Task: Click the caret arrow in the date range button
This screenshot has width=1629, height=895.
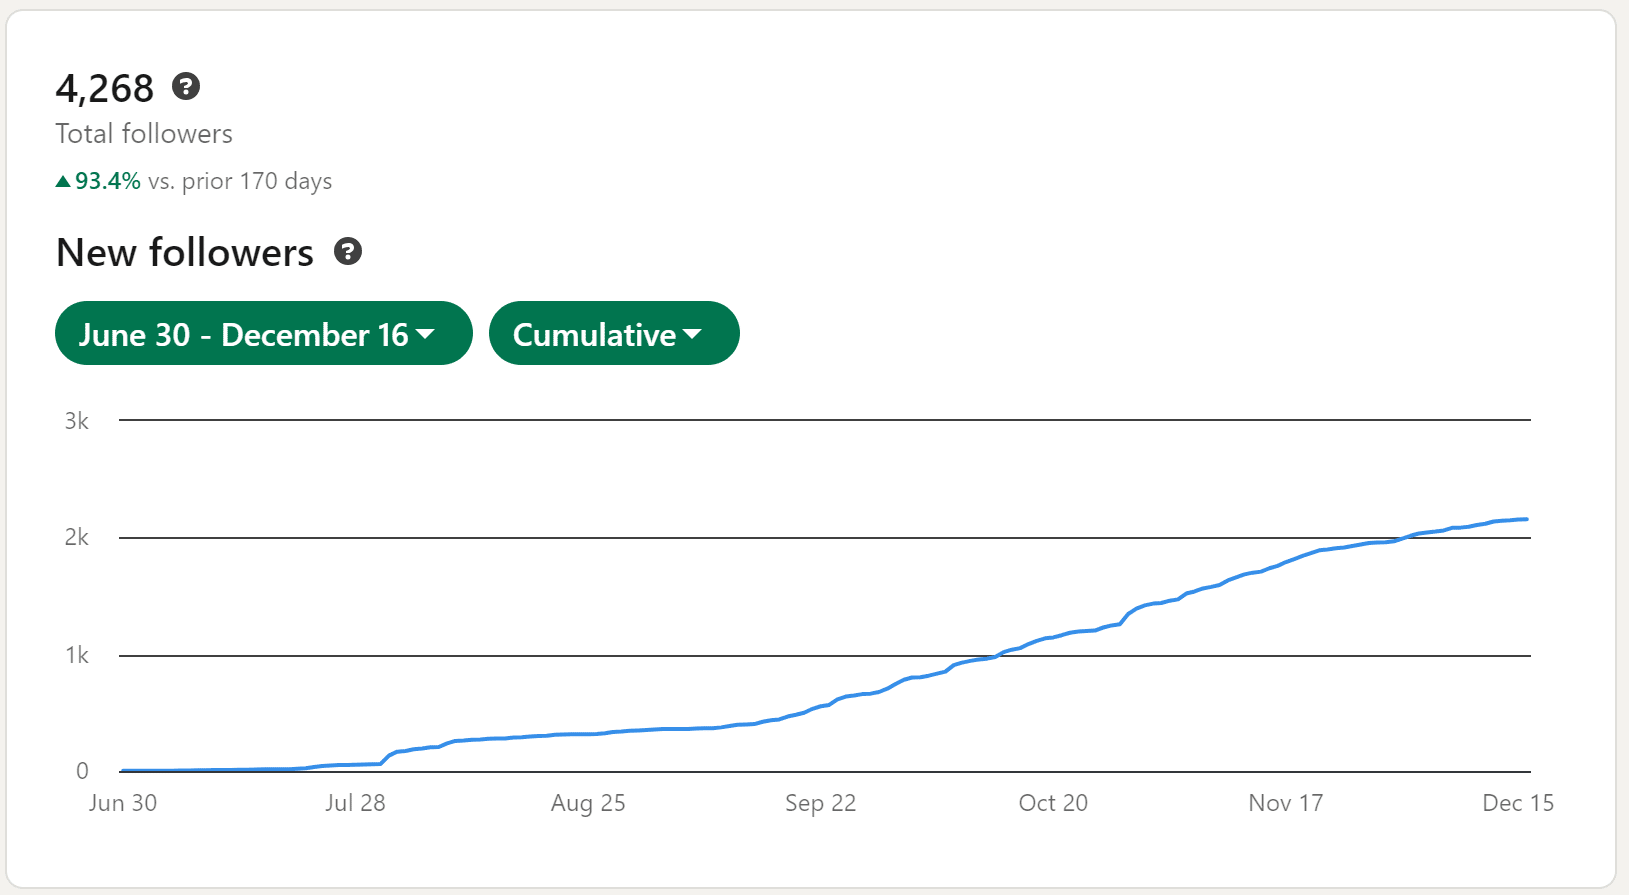Action: (x=425, y=333)
